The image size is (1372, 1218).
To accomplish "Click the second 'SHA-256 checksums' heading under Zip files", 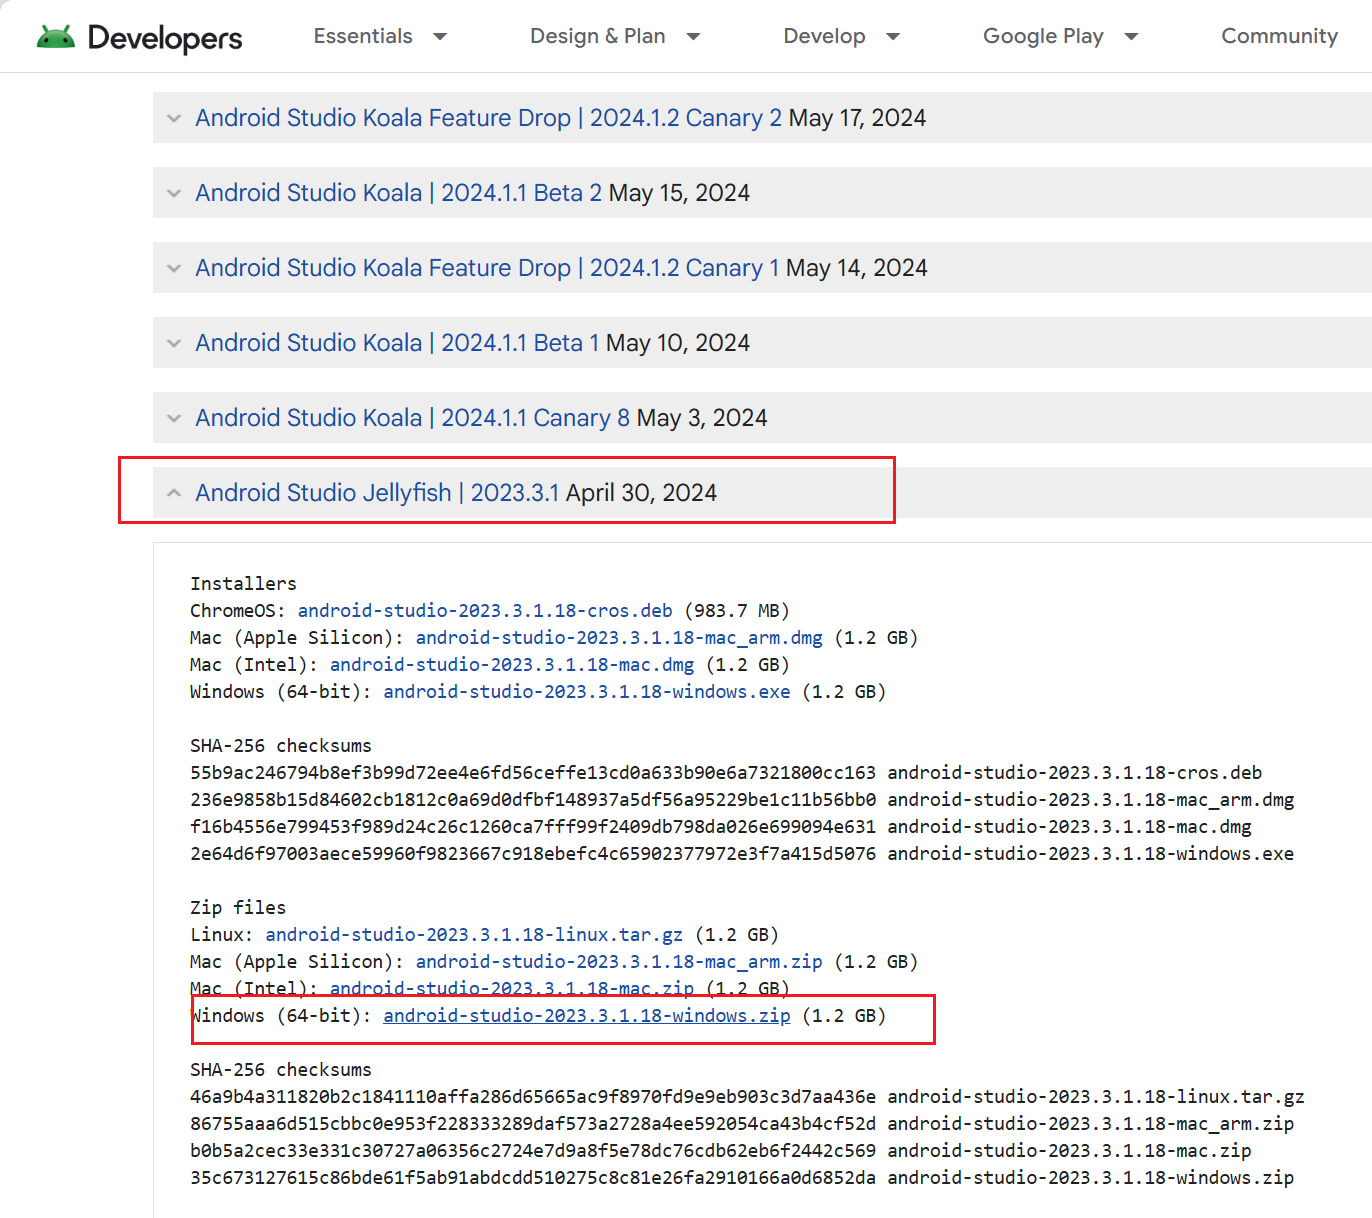I will pyautogui.click(x=281, y=1070).
